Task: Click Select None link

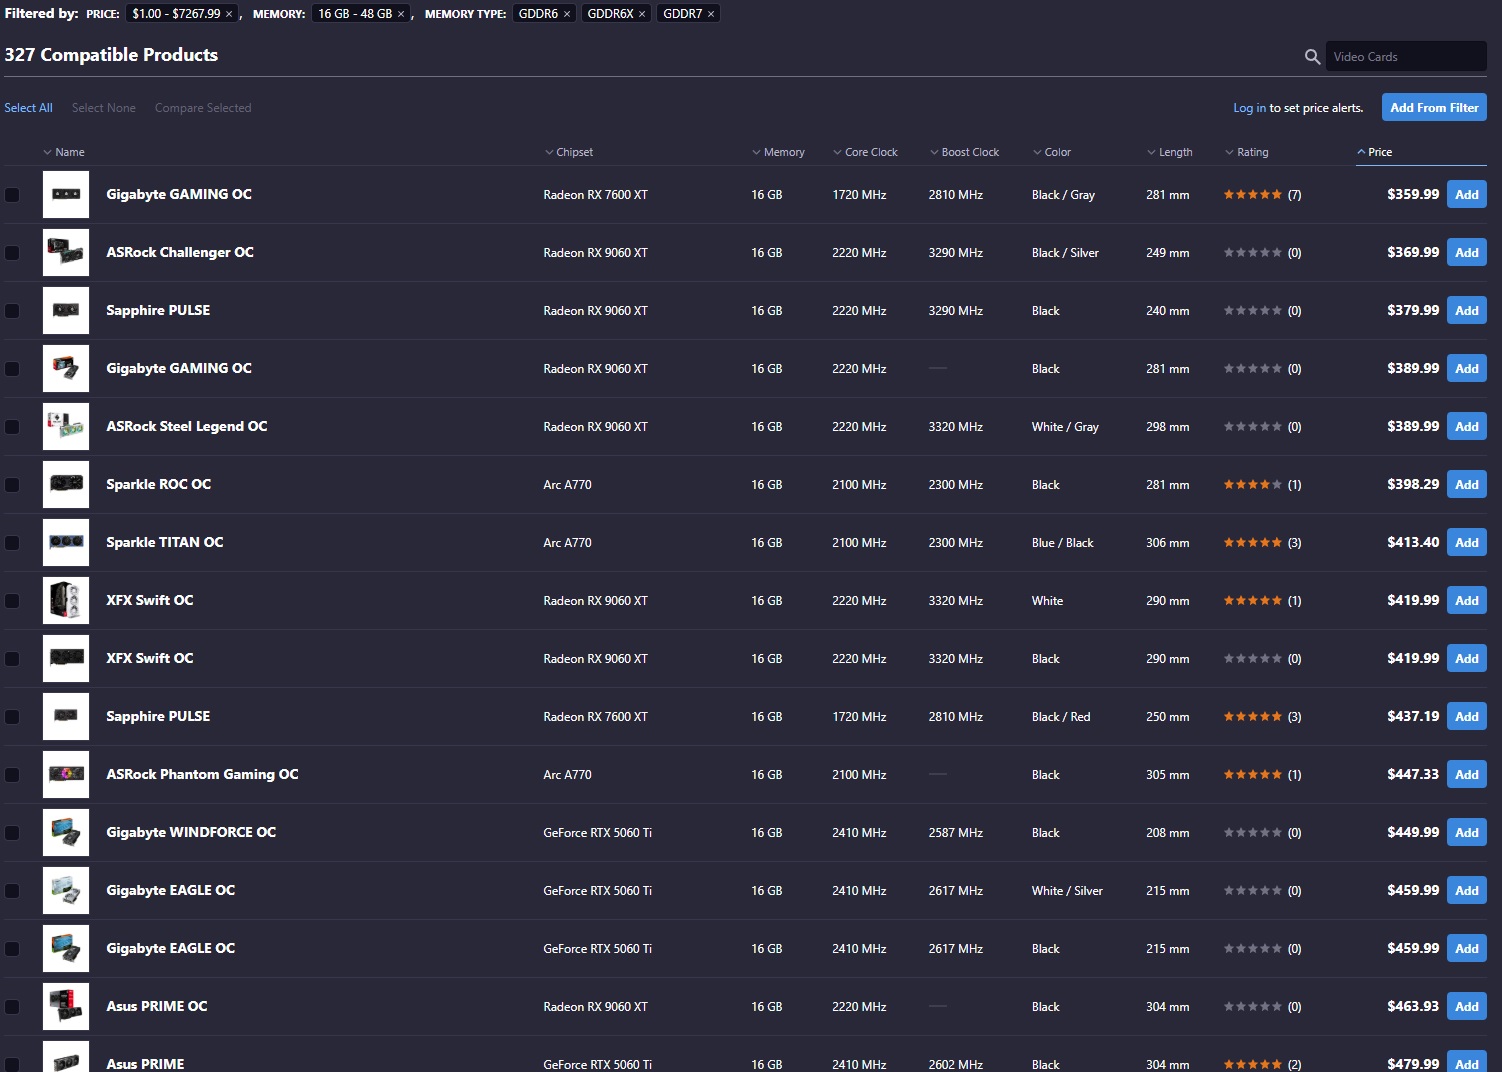Action: click(103, 108)
